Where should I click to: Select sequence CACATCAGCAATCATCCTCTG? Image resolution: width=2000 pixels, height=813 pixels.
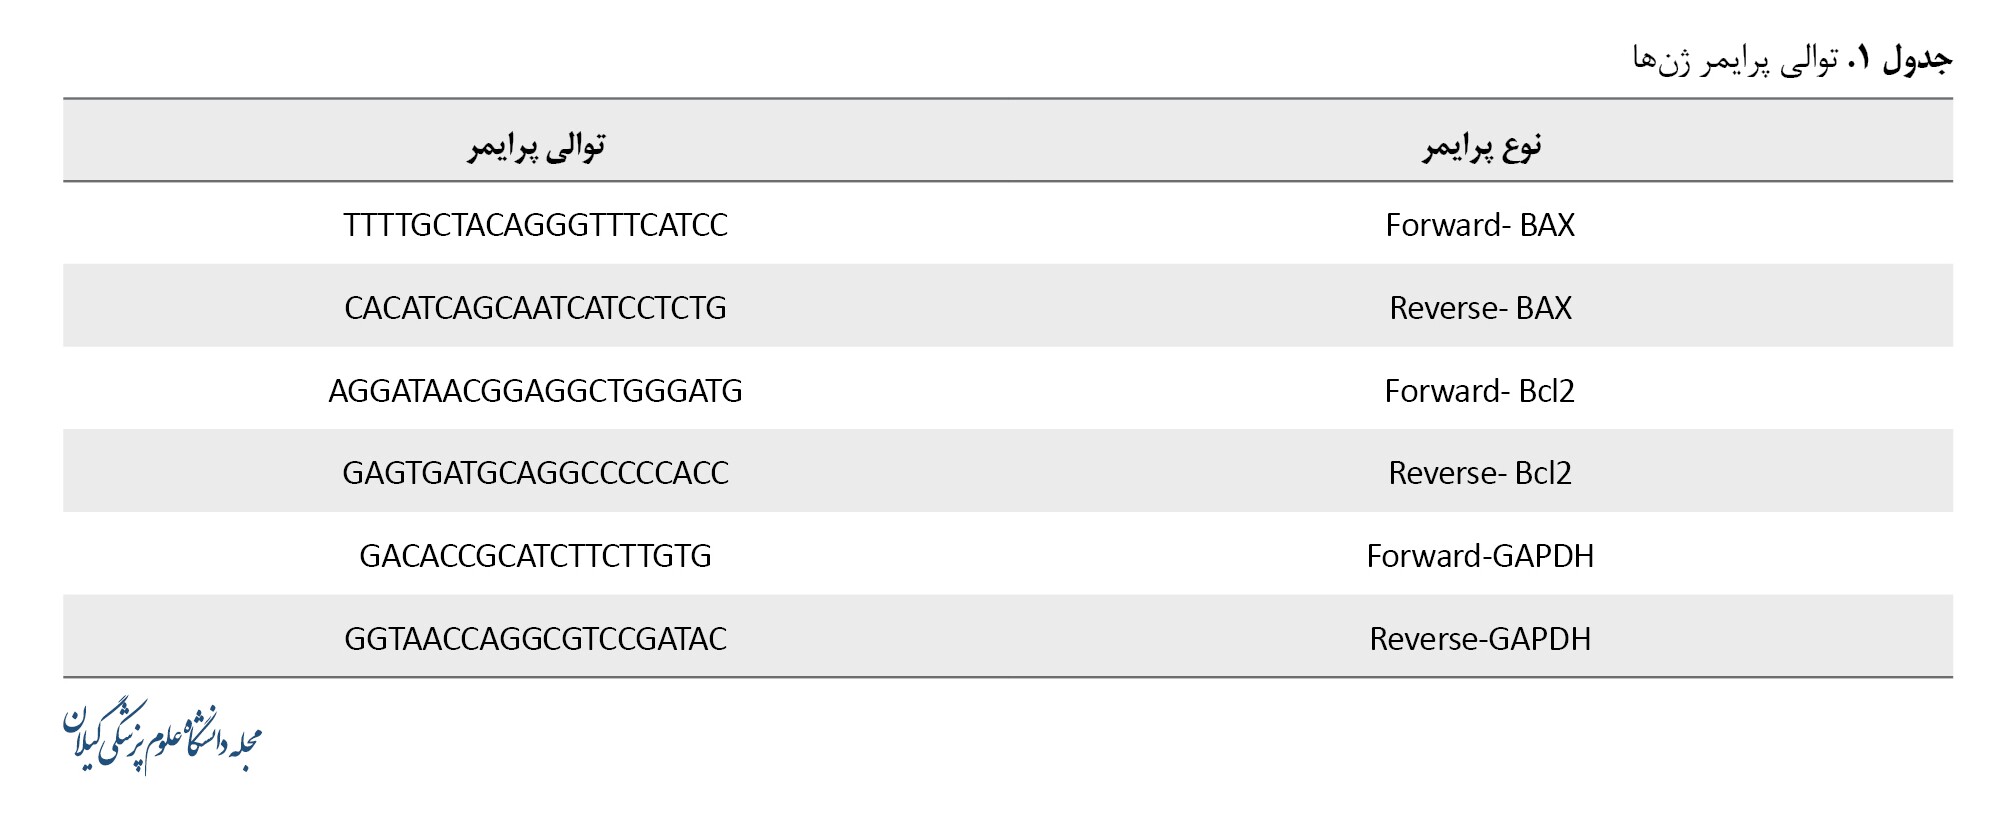click(535, 308)
